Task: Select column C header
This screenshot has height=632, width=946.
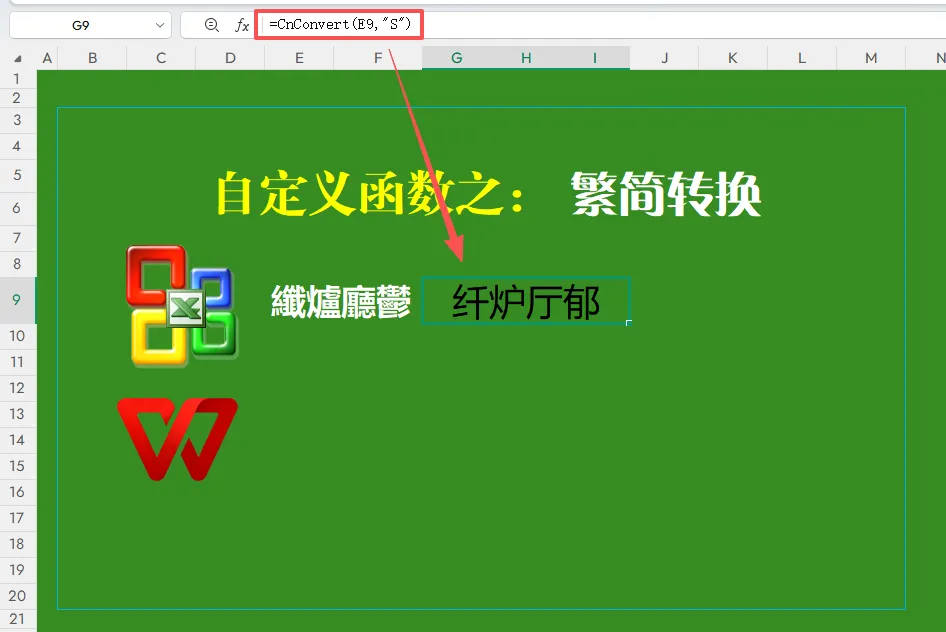Action: [161, 58]
